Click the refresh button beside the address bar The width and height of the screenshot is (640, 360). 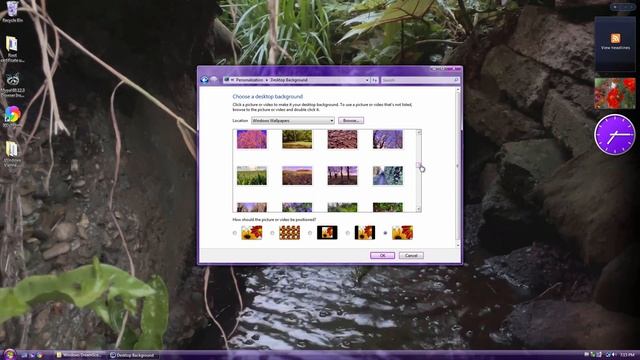374,80
